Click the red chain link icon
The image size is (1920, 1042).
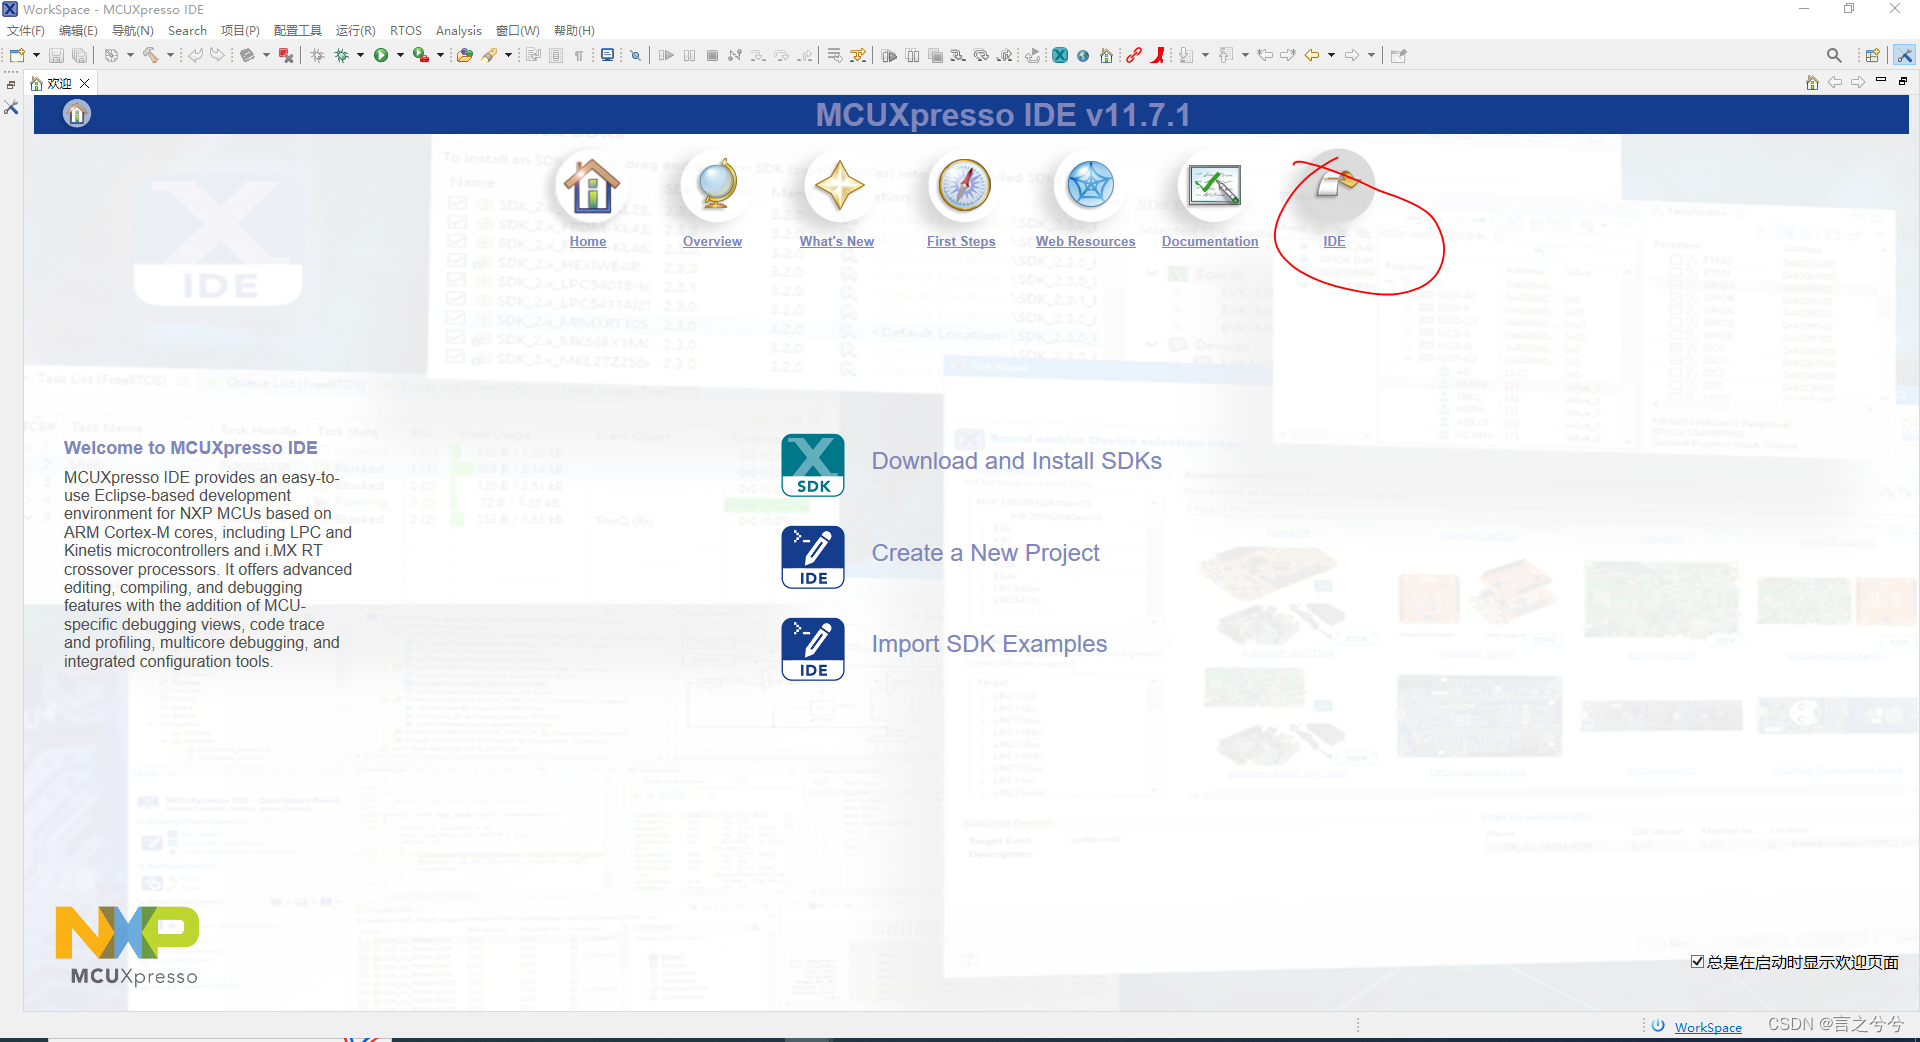pyautogui.click(x=1134, y=55)
